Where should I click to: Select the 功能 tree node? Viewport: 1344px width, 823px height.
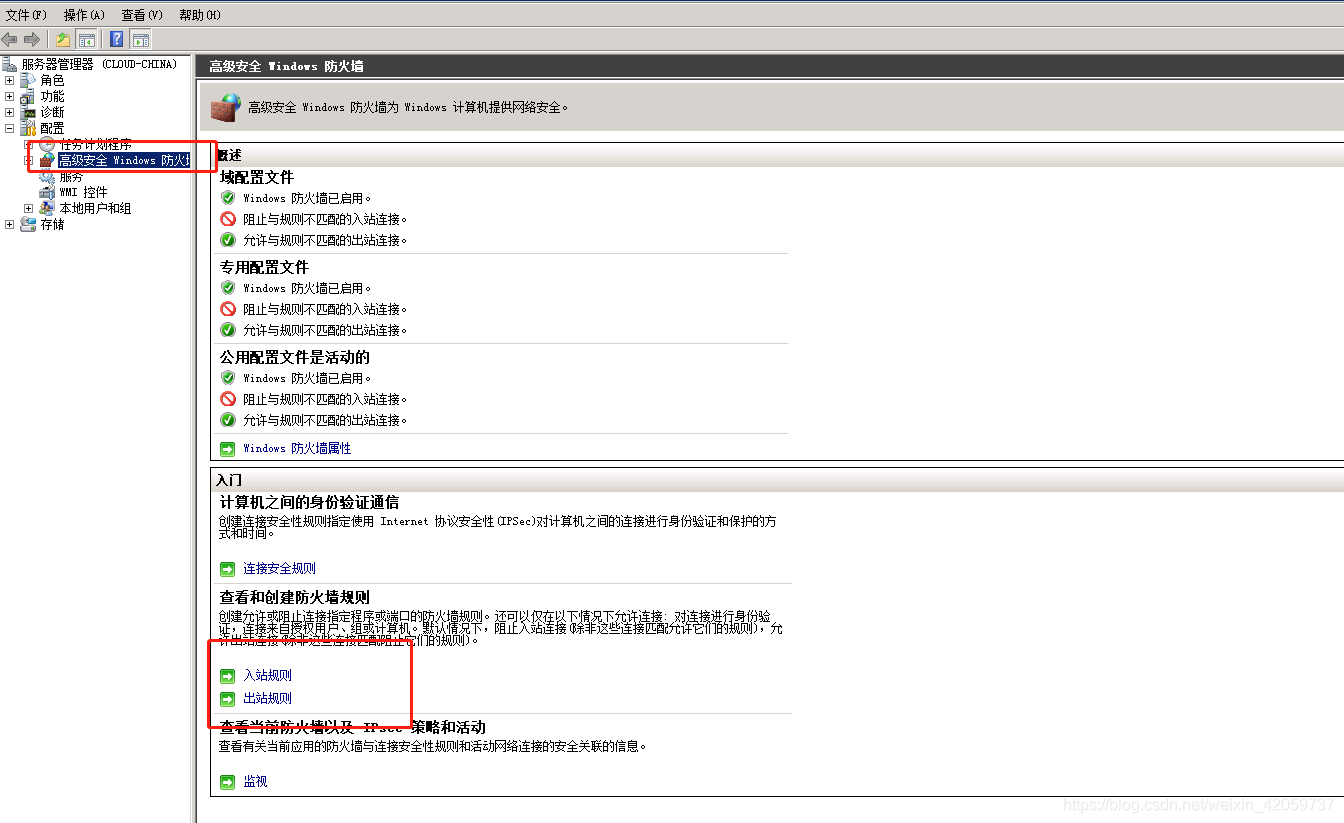[52, 96]
